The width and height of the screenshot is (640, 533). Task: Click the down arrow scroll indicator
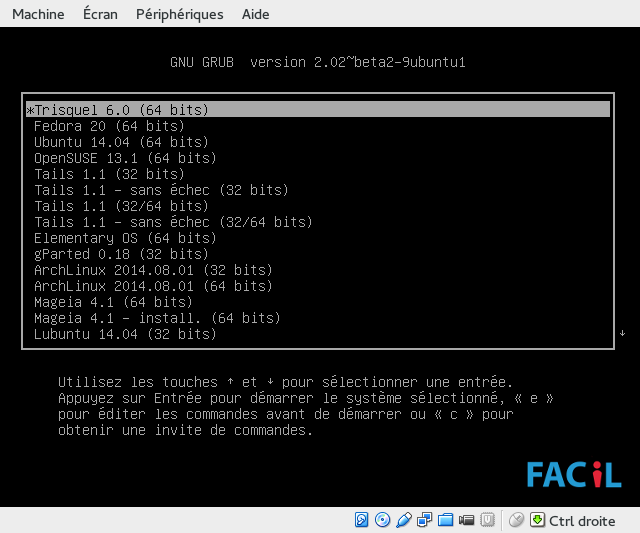click(x=622, y=333)
